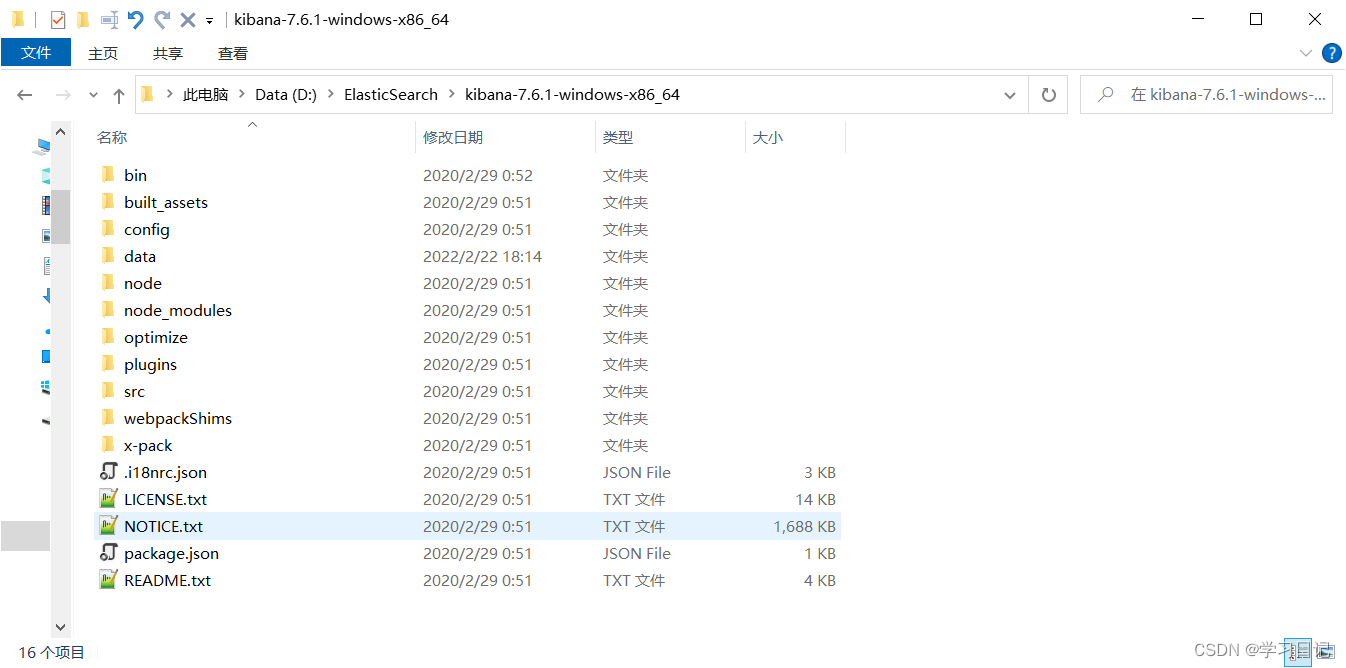Click kibana-7.6.1-windows-x86_64 breadcrumb segment
This screenshot has width=1346, height=668.
tap(572, 95)
